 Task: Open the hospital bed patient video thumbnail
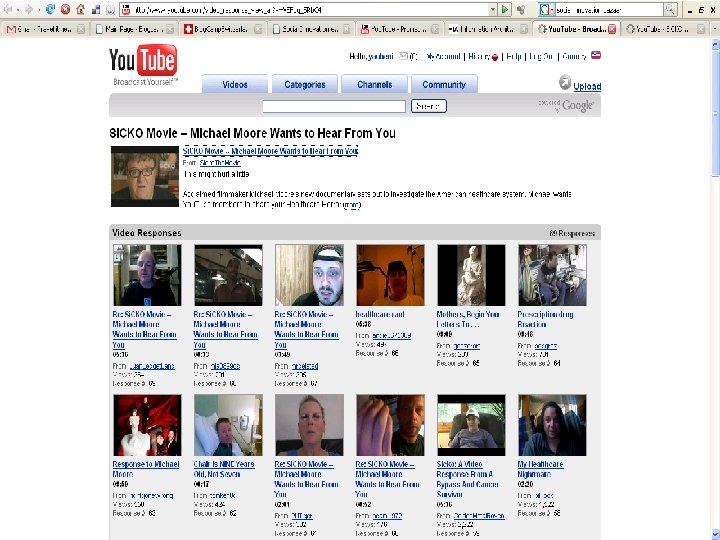coord(228,425)
